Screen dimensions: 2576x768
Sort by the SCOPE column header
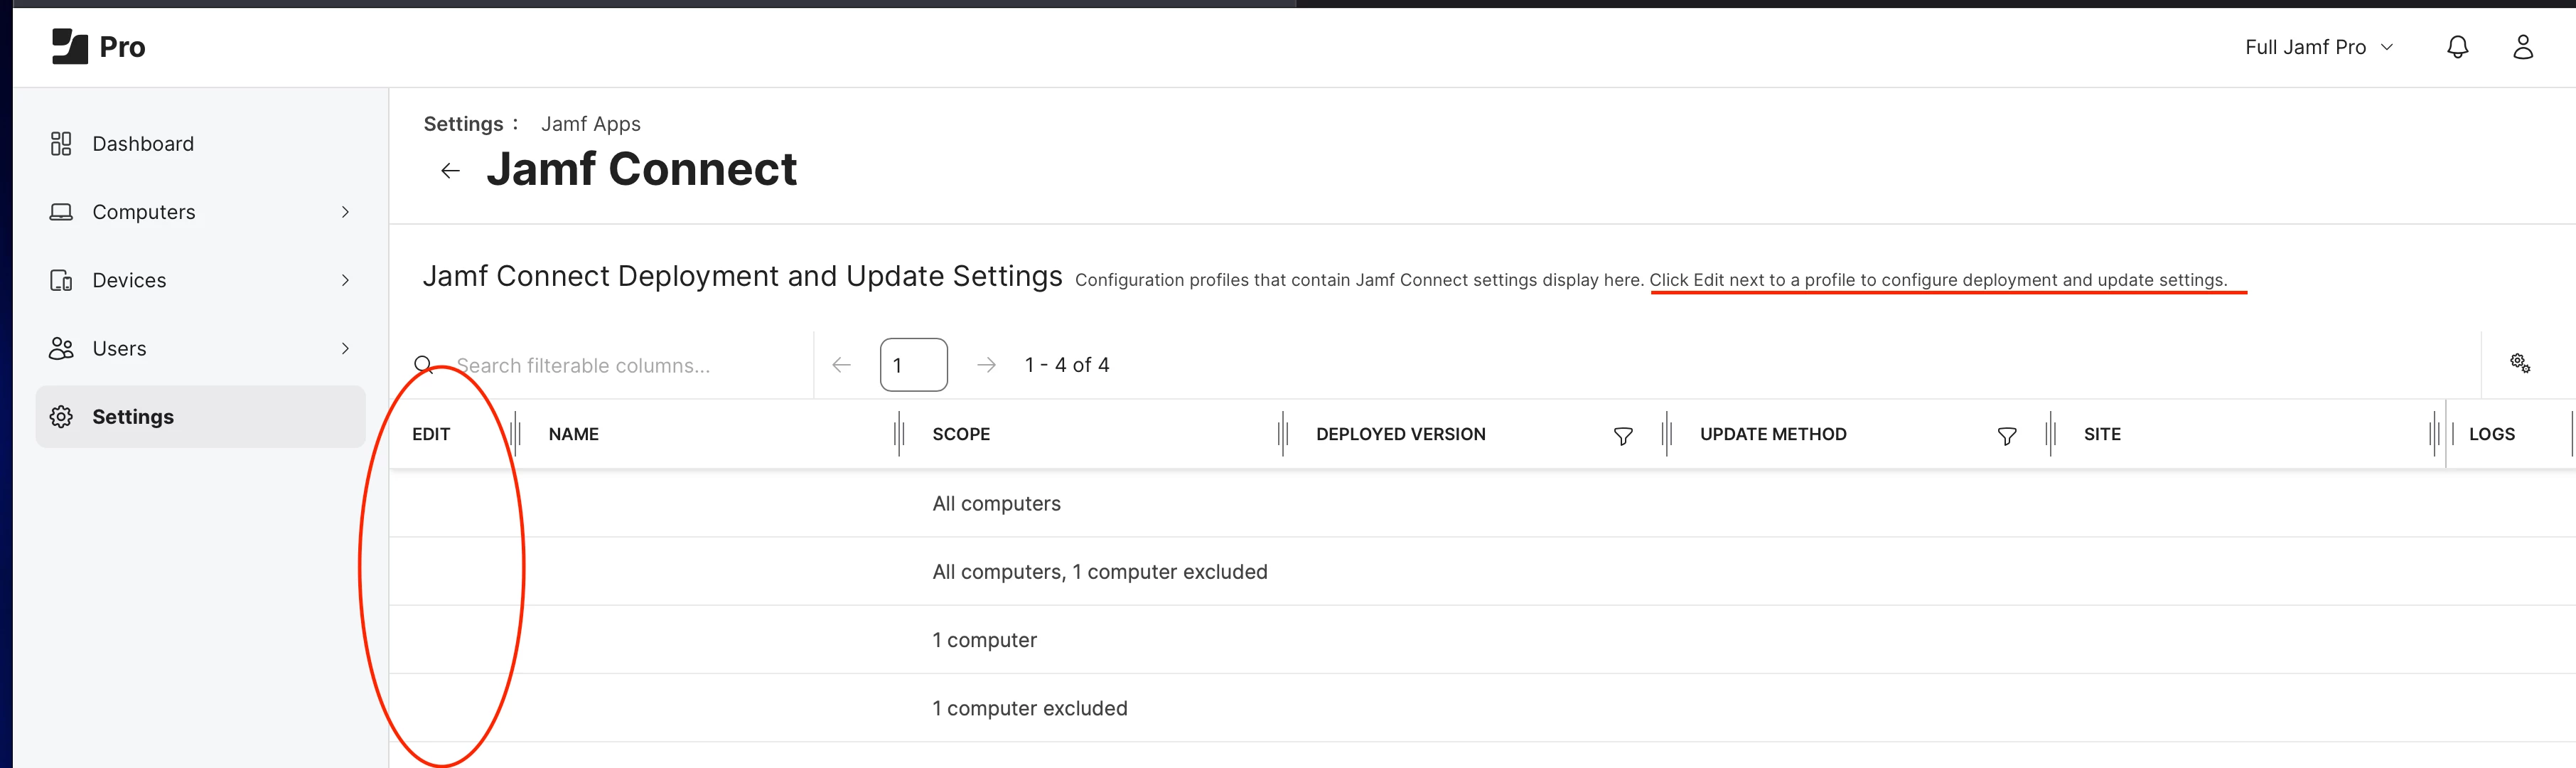[x=961, y=434]
